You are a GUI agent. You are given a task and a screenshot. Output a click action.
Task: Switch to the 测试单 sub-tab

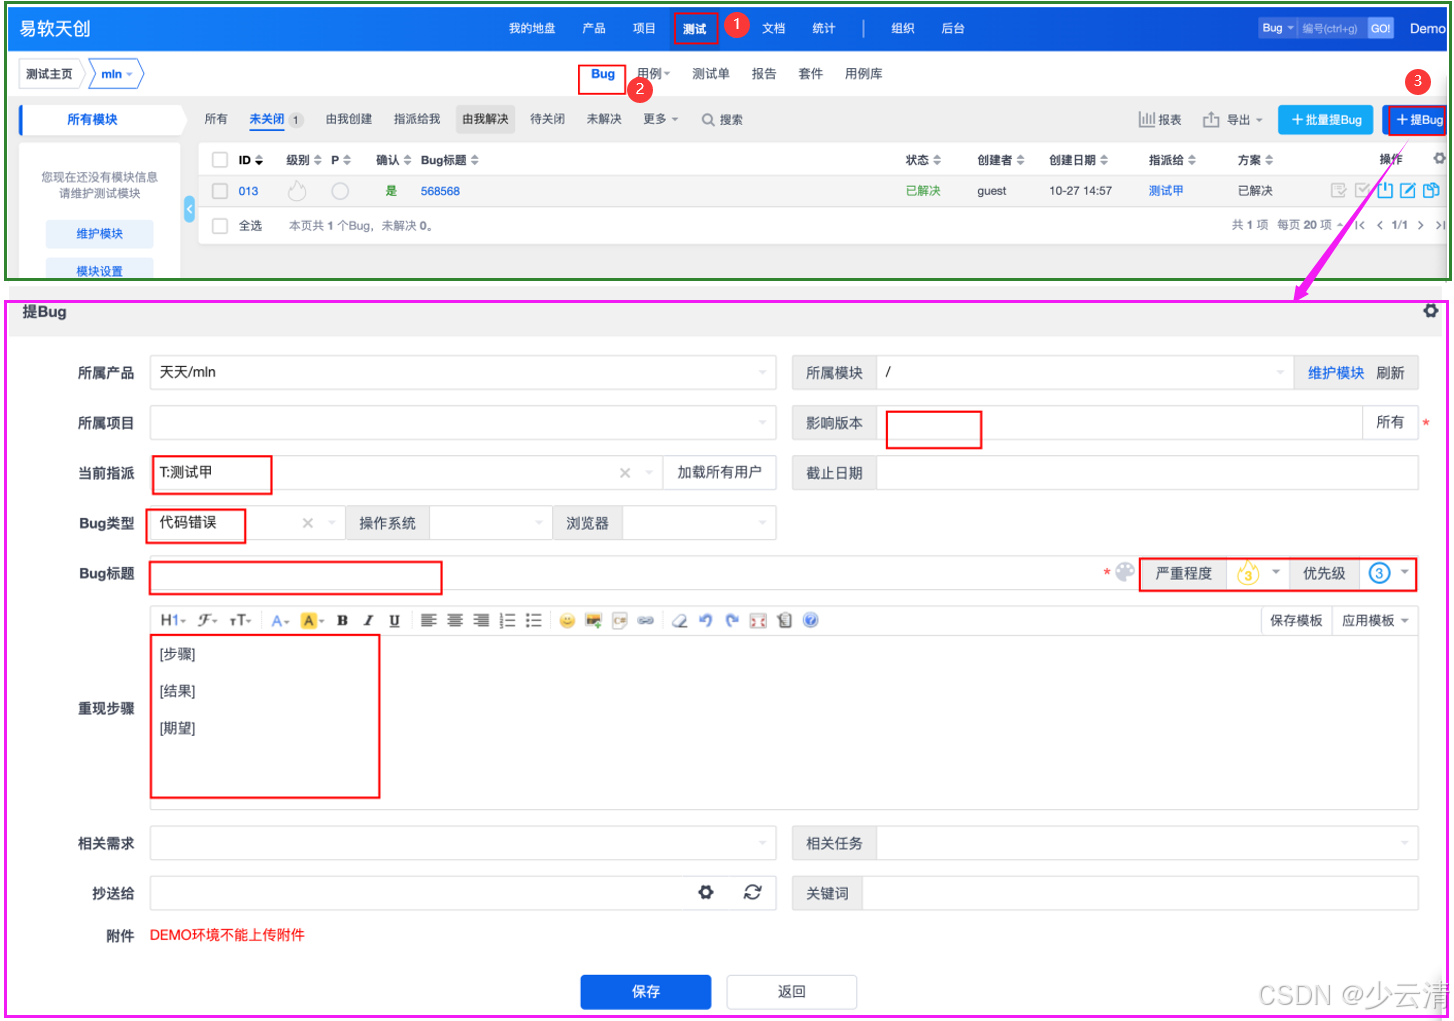pyautogui.click(x=711, y=74)
